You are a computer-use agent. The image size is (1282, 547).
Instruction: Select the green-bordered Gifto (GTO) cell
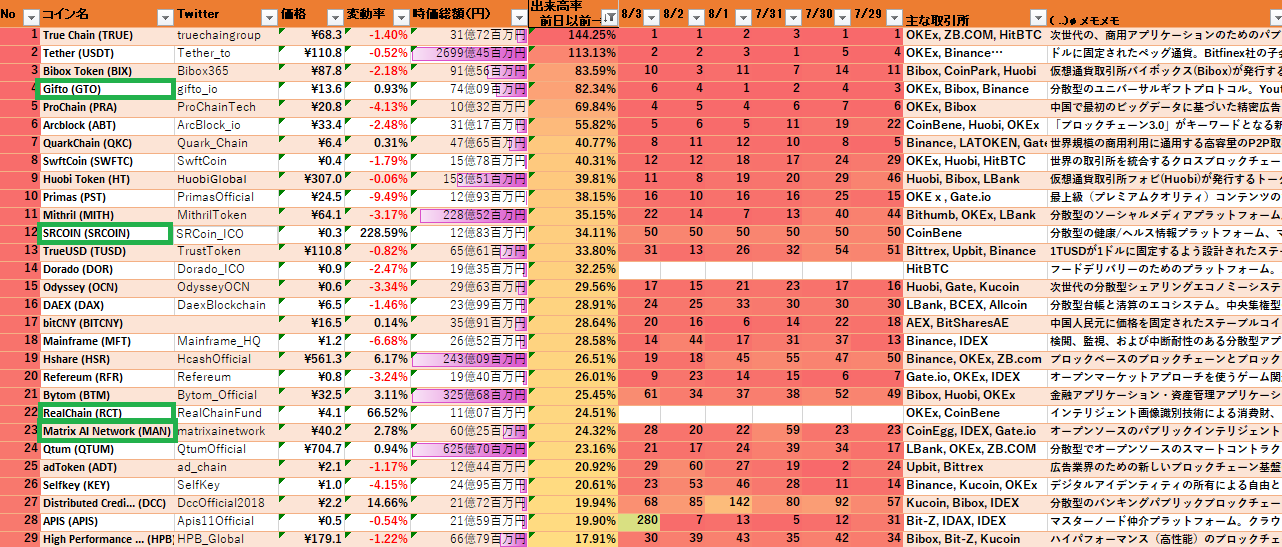tap(104, 90)
